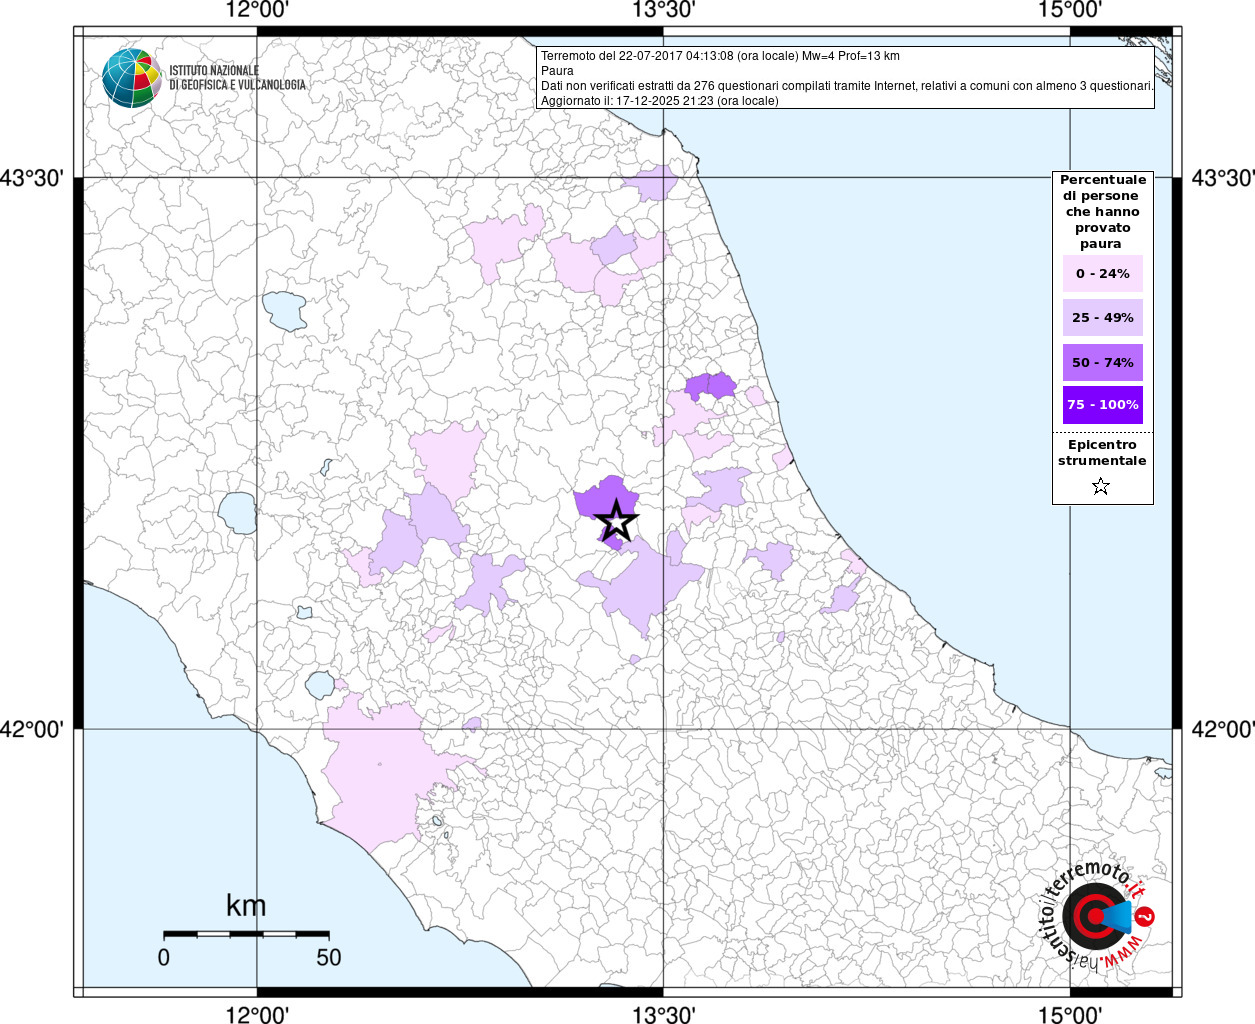The image size is (1255, 1024).
Task: Select the 50 - 74% legend swatch
Action: (1102, 362)
